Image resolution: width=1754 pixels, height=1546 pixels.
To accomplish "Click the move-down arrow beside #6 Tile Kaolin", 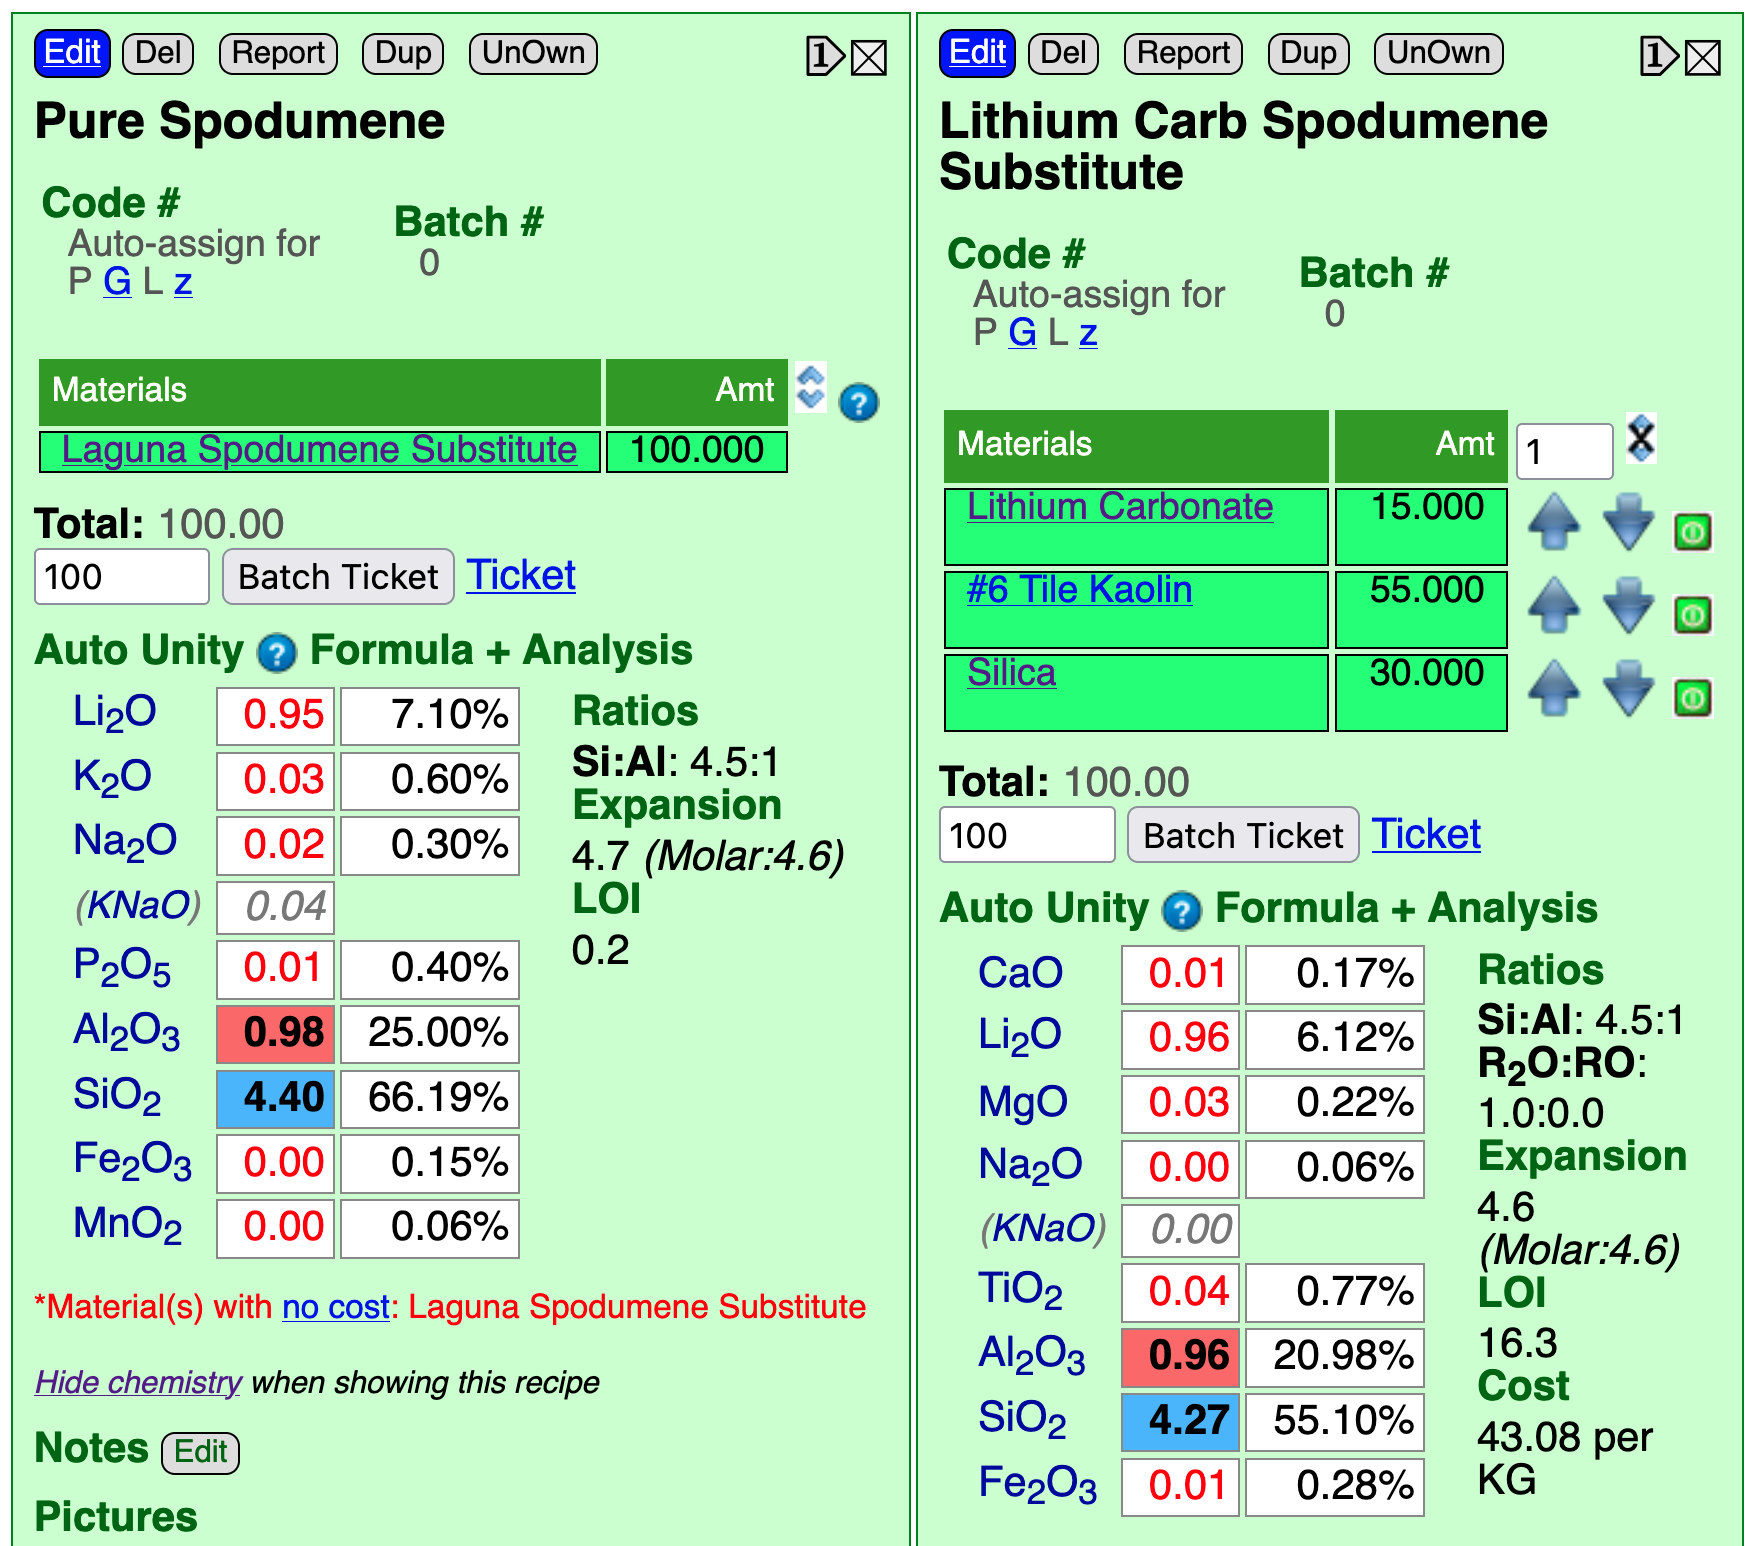I will click(x=1629, y=605).
